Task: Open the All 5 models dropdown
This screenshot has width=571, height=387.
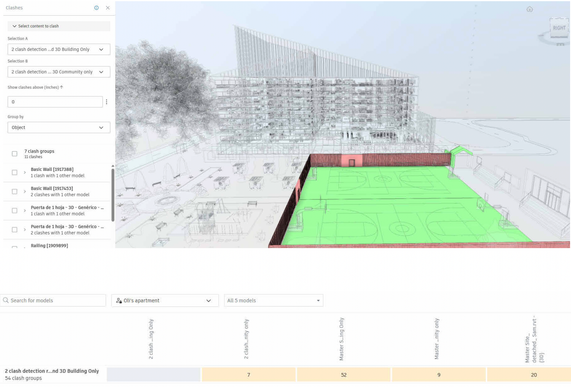Action: click(273, 300)
